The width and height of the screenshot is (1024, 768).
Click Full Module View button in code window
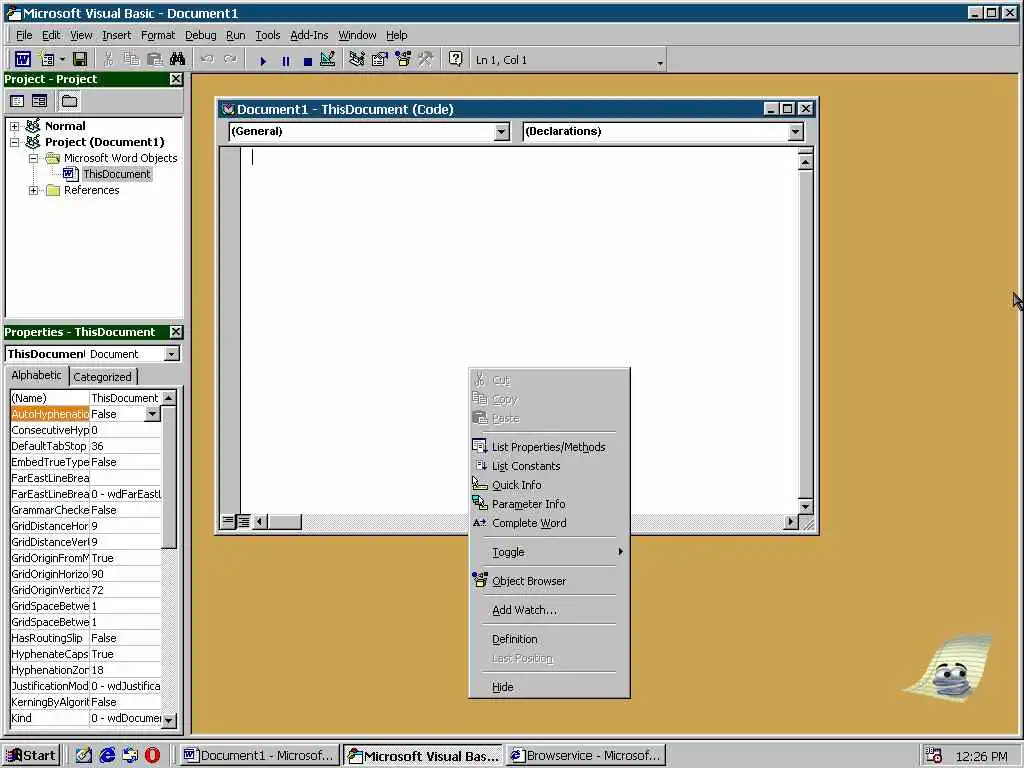point(243,522)
